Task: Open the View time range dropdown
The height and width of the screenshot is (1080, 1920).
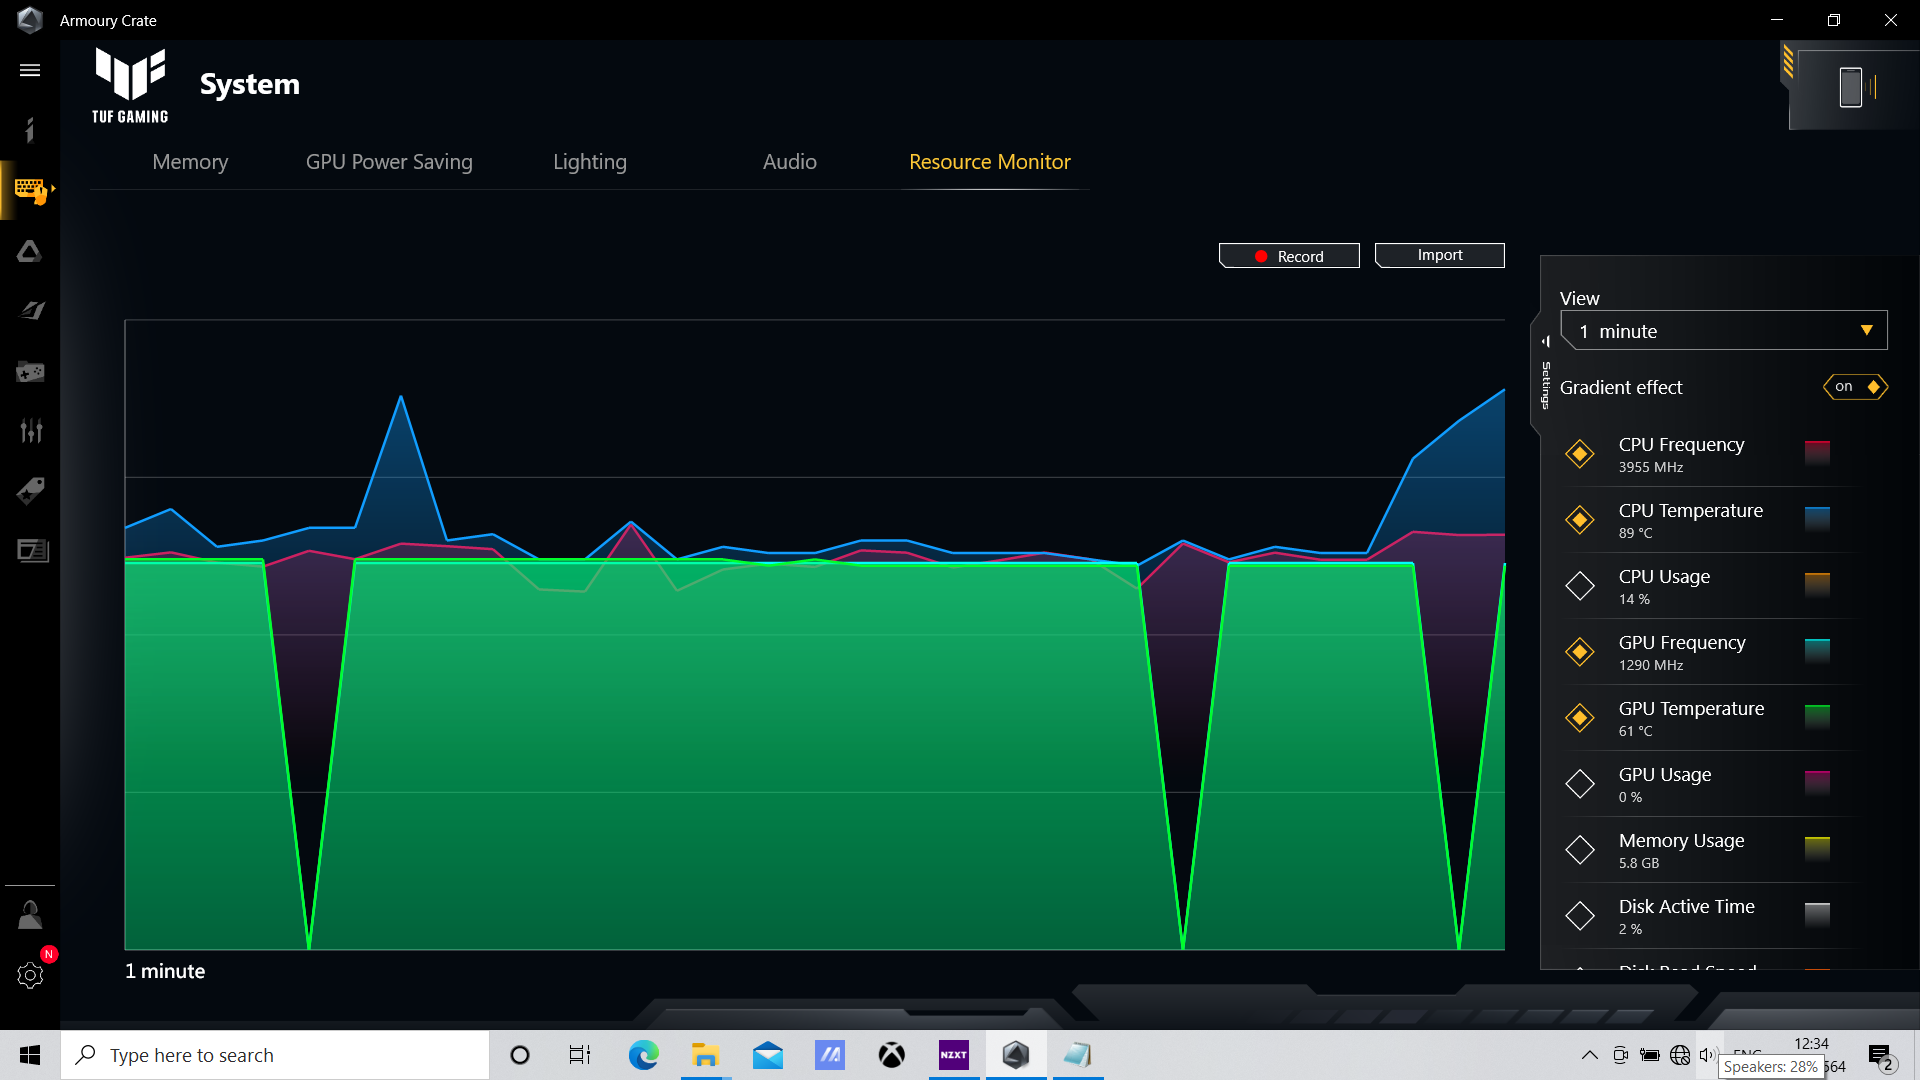Action: pyautogui.click(x=1723, y=331)
